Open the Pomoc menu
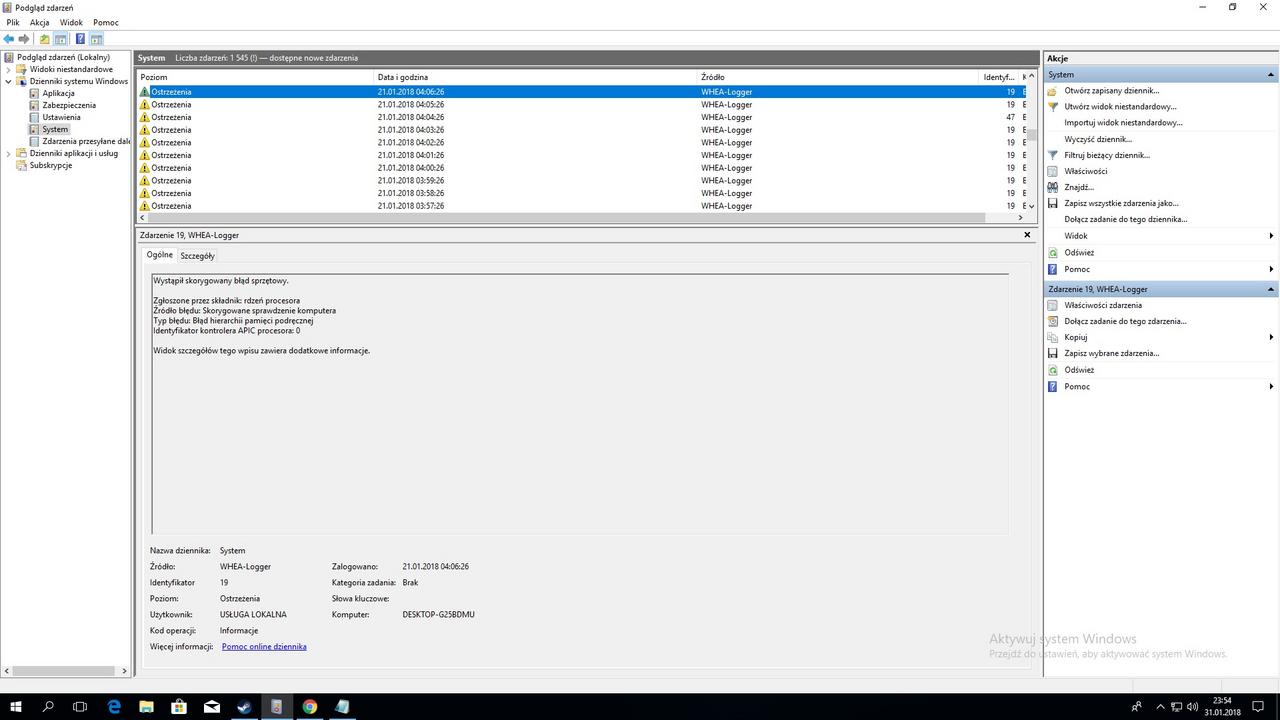1280x720 pixels. pyautogui.click(x=105, y=22)
